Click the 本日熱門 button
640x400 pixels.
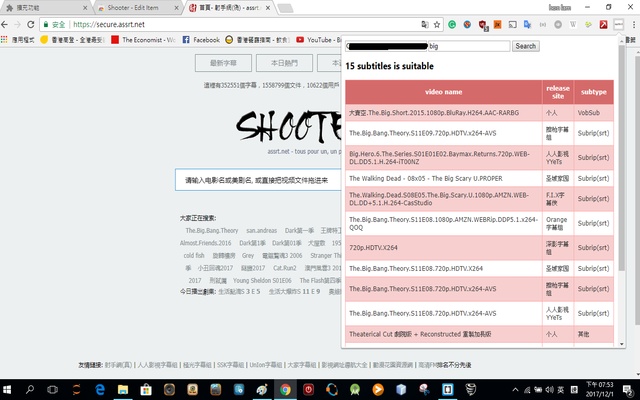click(x=284, y=63)
